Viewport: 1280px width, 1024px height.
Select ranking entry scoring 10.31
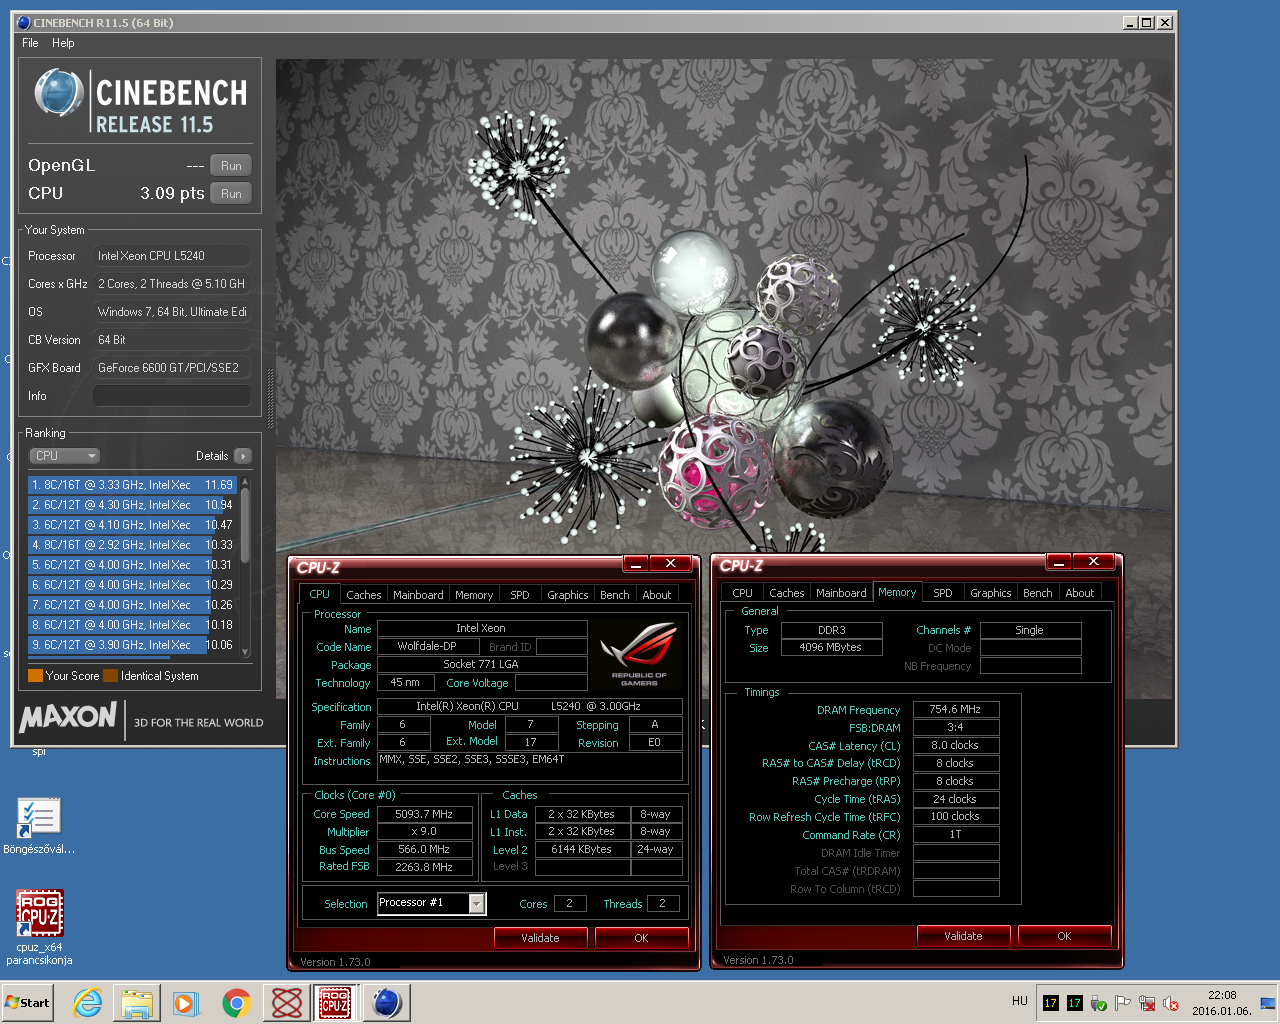coord(131,565)
